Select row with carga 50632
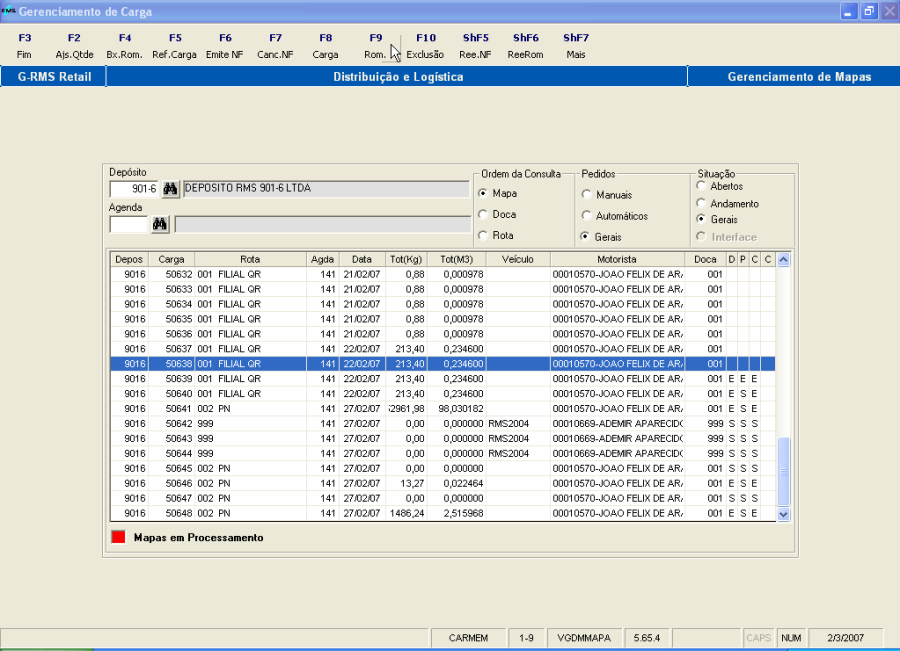Screen dimensions: 900x651 point(443,274)
